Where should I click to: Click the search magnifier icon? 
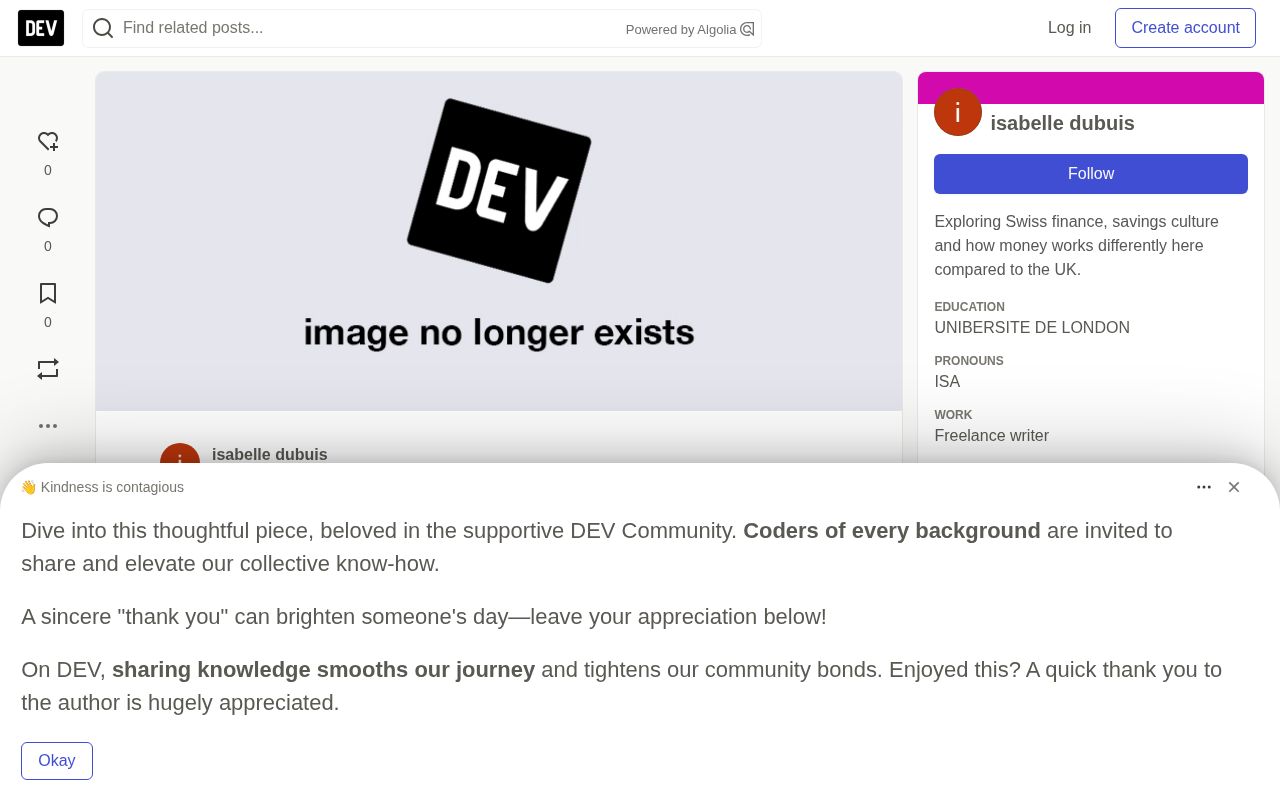pos(103,28)
